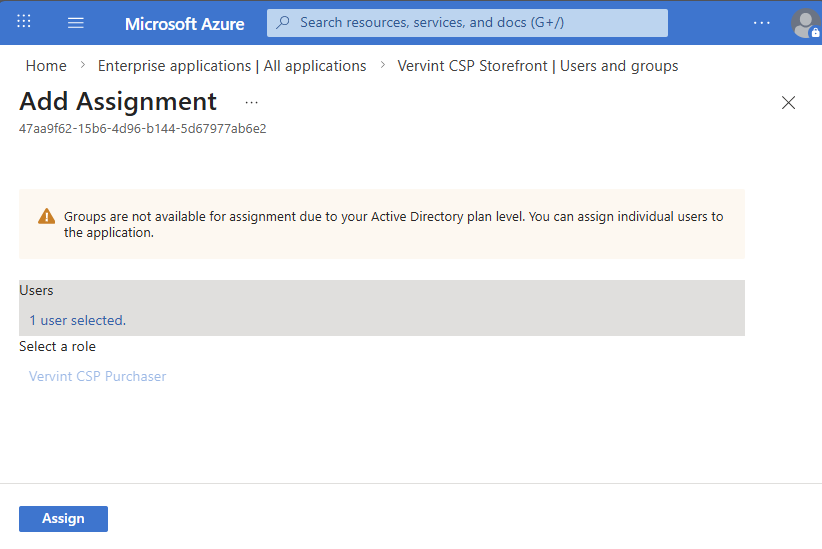822x549 pixels.
Task: Open the account profile avatar
Action: 805,24
